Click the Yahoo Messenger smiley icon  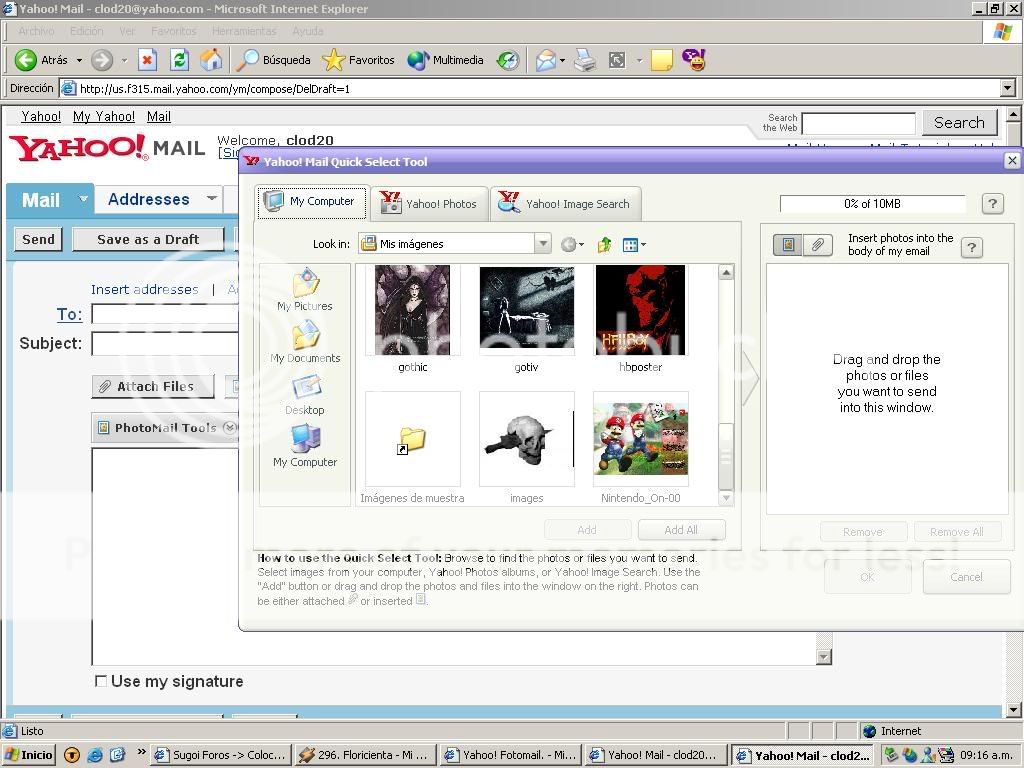[694, 59]
